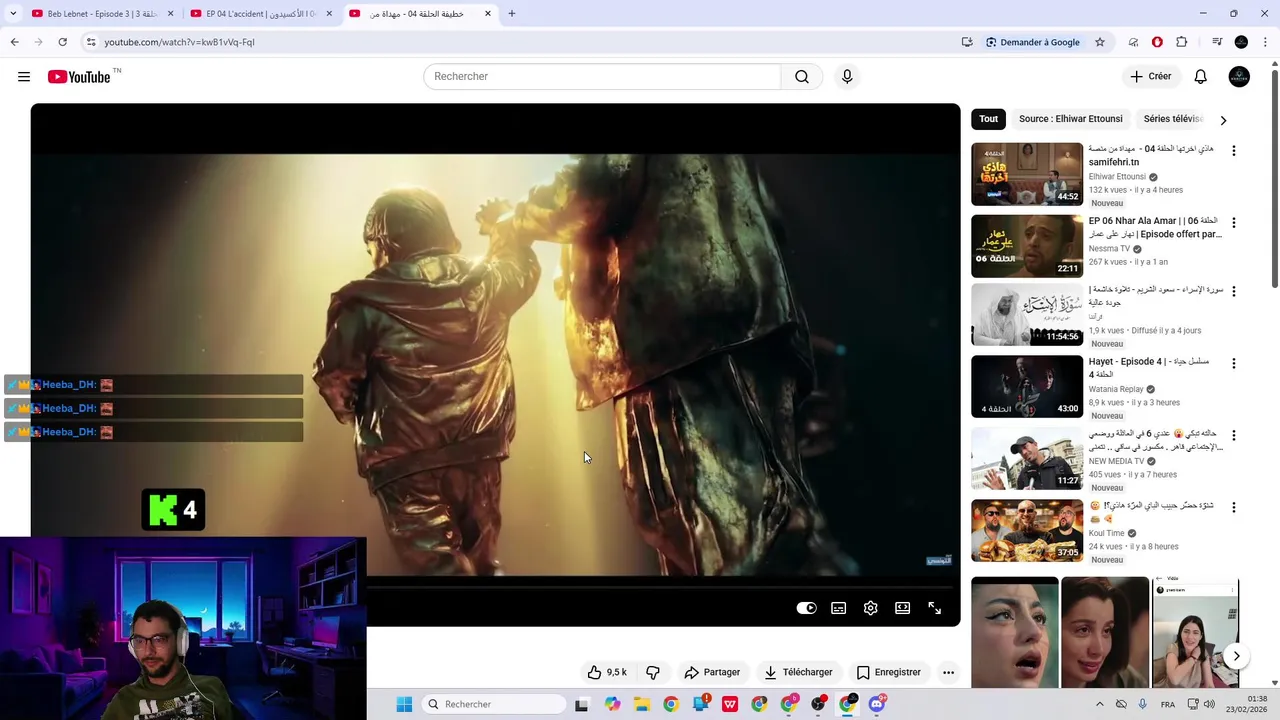Screen dimensions: 1280x720
Task: Select the Source : Elhiwar Ettounsi chip
Action: [1070, 119]
